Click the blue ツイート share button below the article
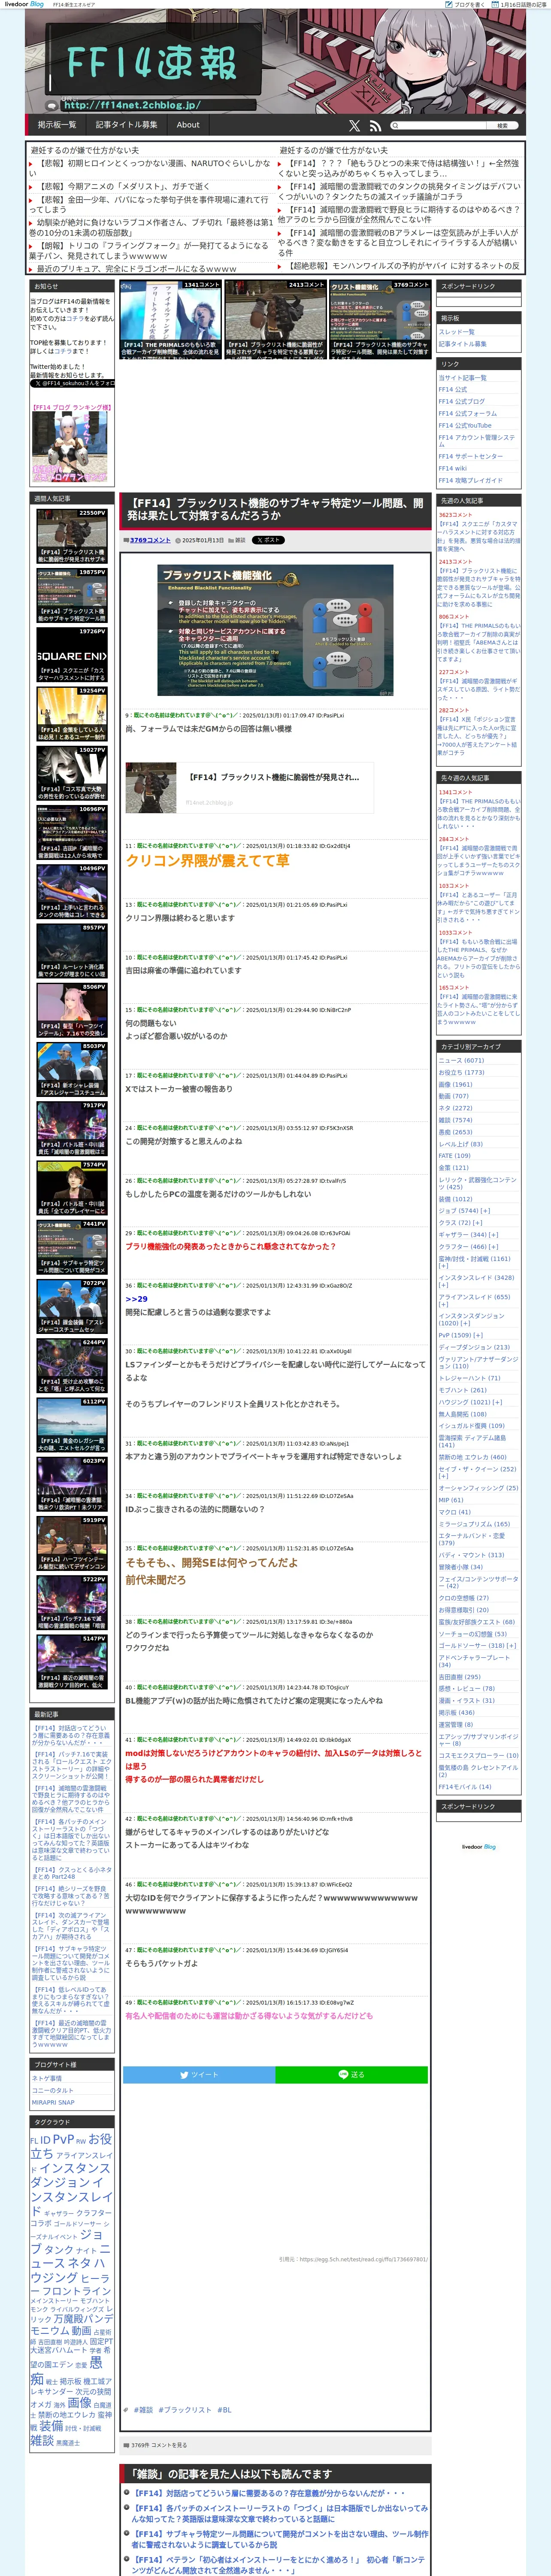551x2576 pixels. [x=199, y=2075]
